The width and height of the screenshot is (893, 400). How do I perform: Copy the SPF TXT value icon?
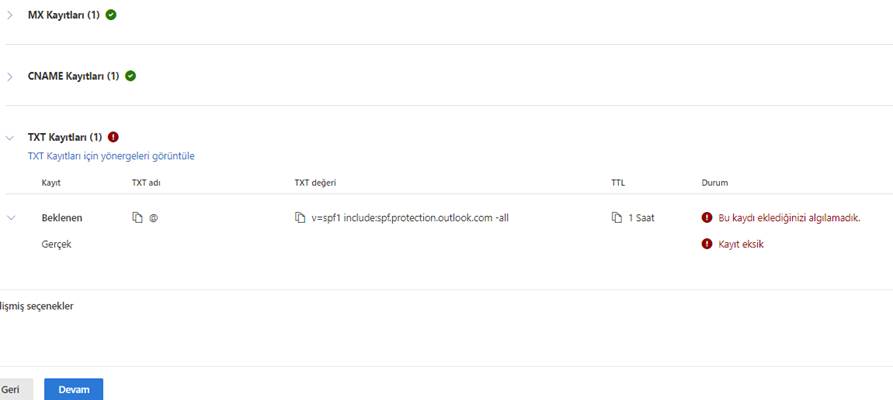(299, 217)
